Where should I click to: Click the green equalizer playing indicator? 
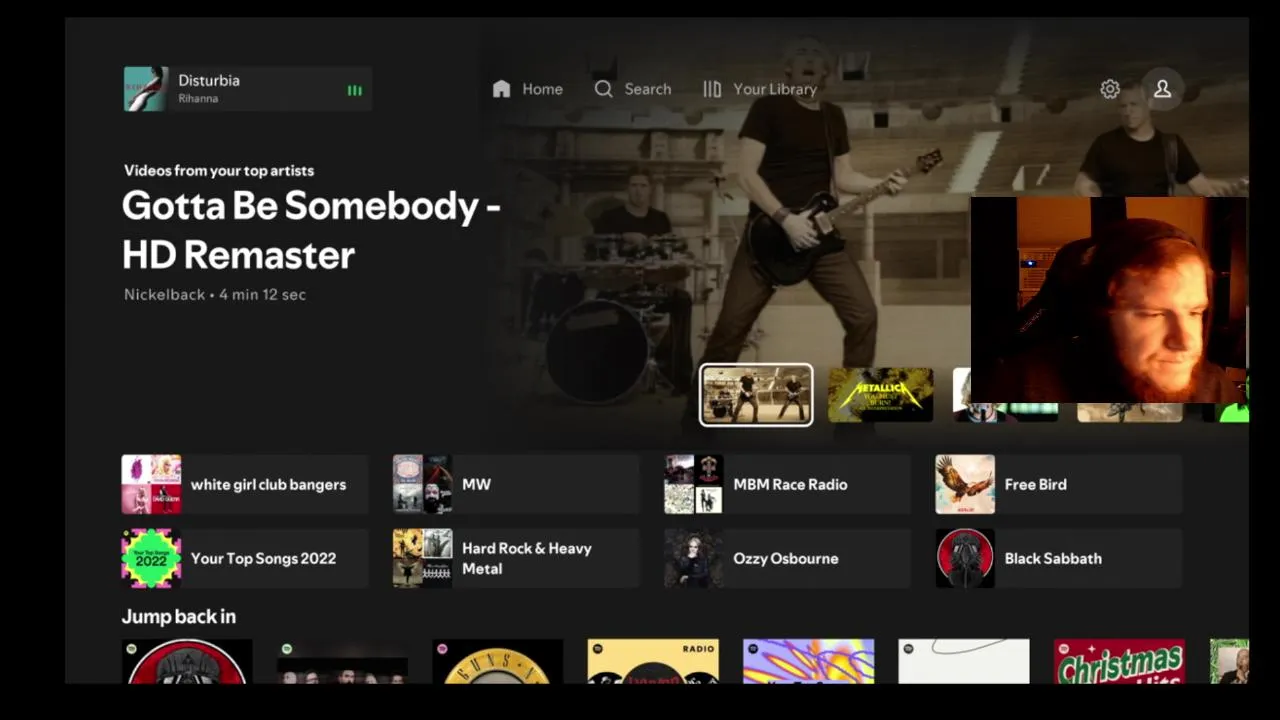[354, 90]
